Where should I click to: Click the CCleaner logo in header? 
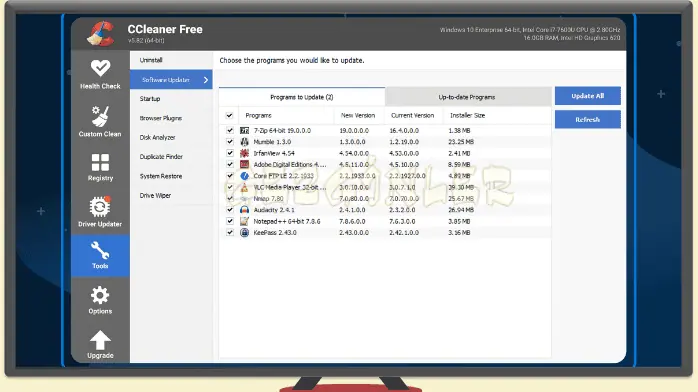101,33
